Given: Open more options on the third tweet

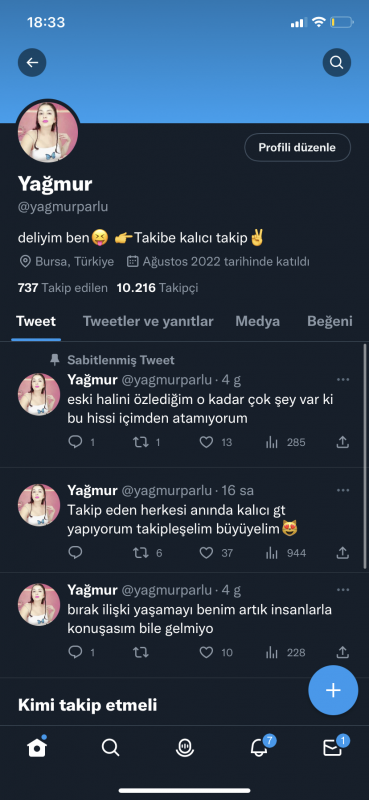Looking at the screenshot, I should point(343,590).
